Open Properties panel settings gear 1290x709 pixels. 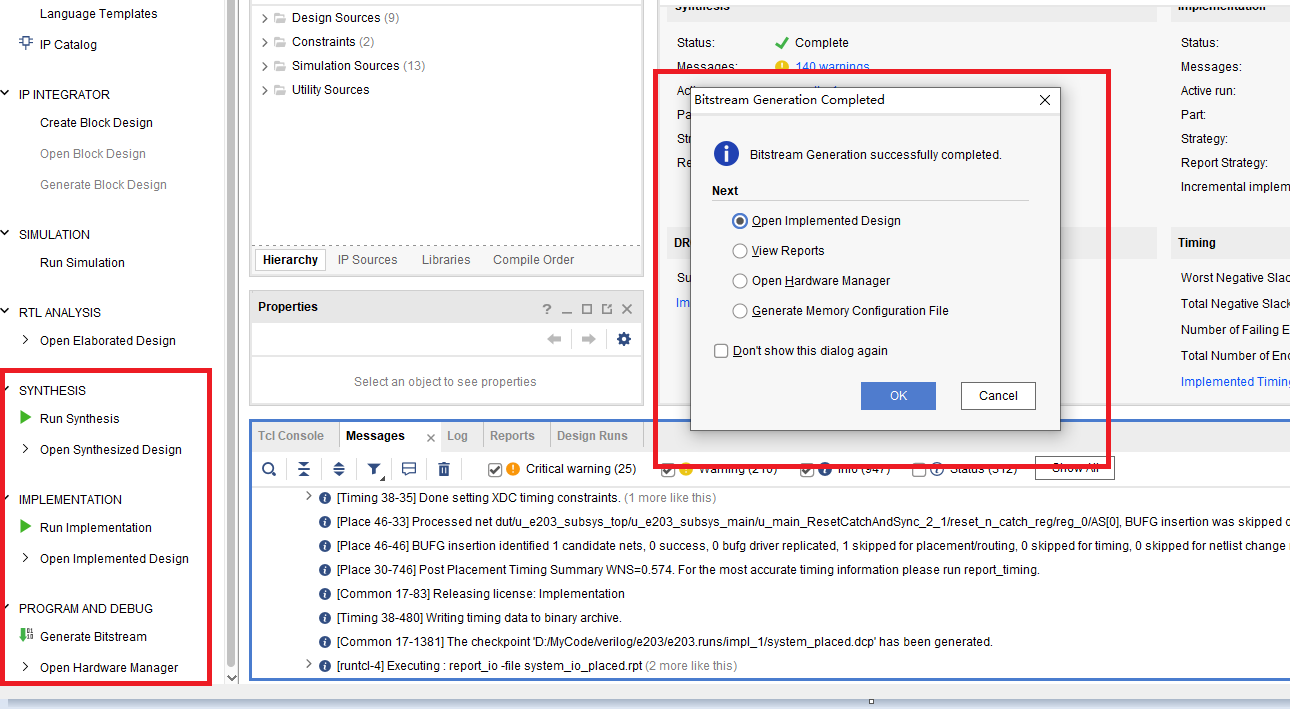click(624, 339)
